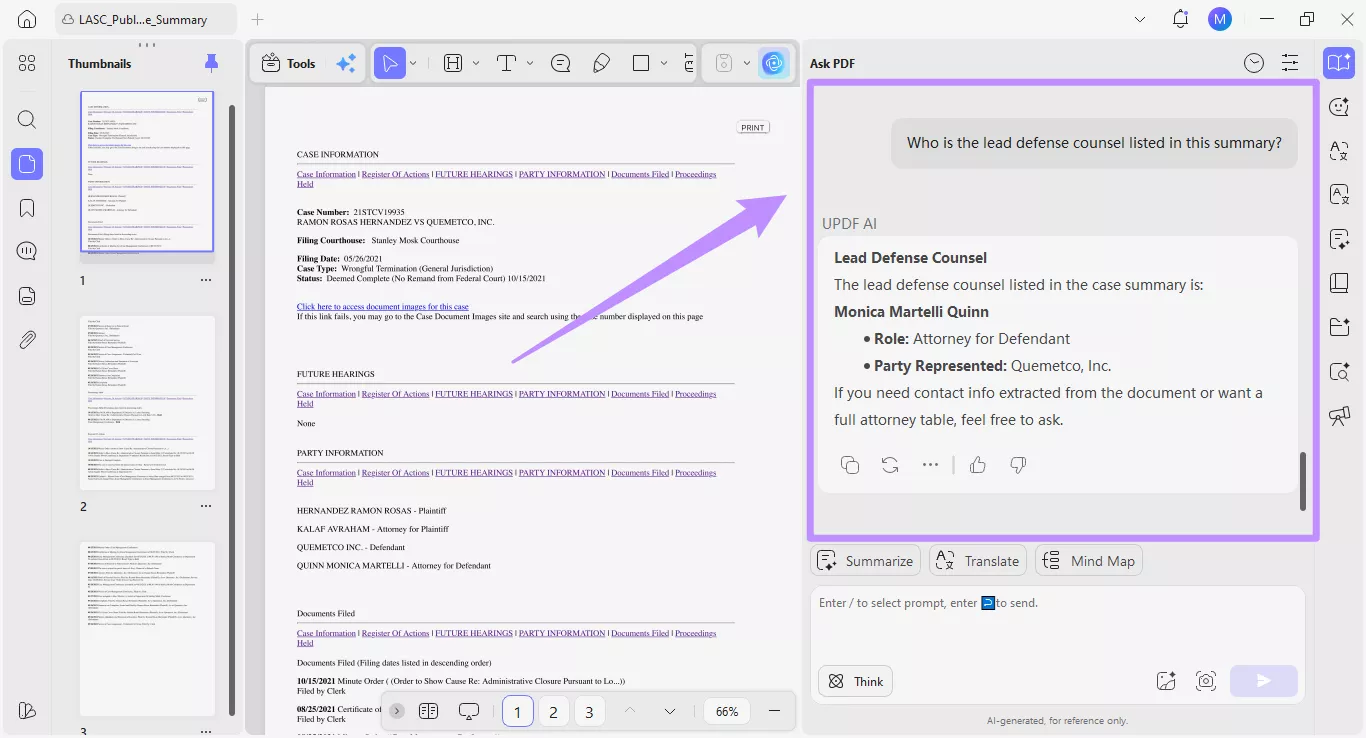This screenshot has height=738, width=1366.
Task: Open more options under the AI answer
Action: 930,465
